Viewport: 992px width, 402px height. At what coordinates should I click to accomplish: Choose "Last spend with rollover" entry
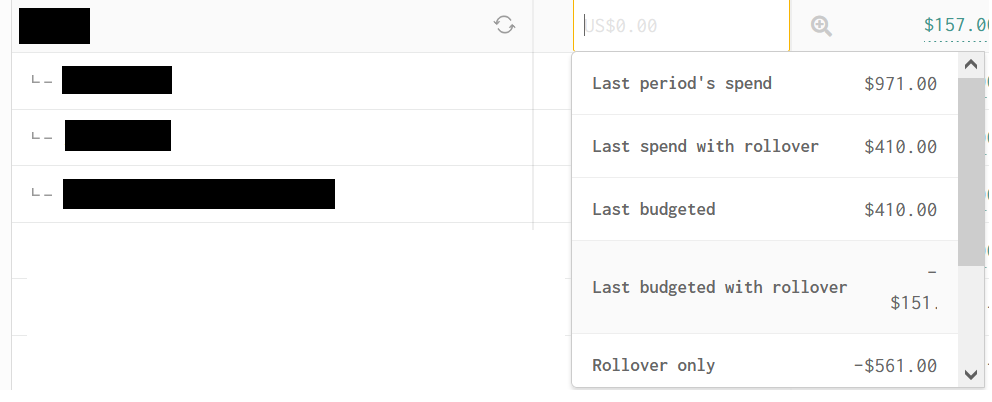pyautogui.click(x=765, y=146)
